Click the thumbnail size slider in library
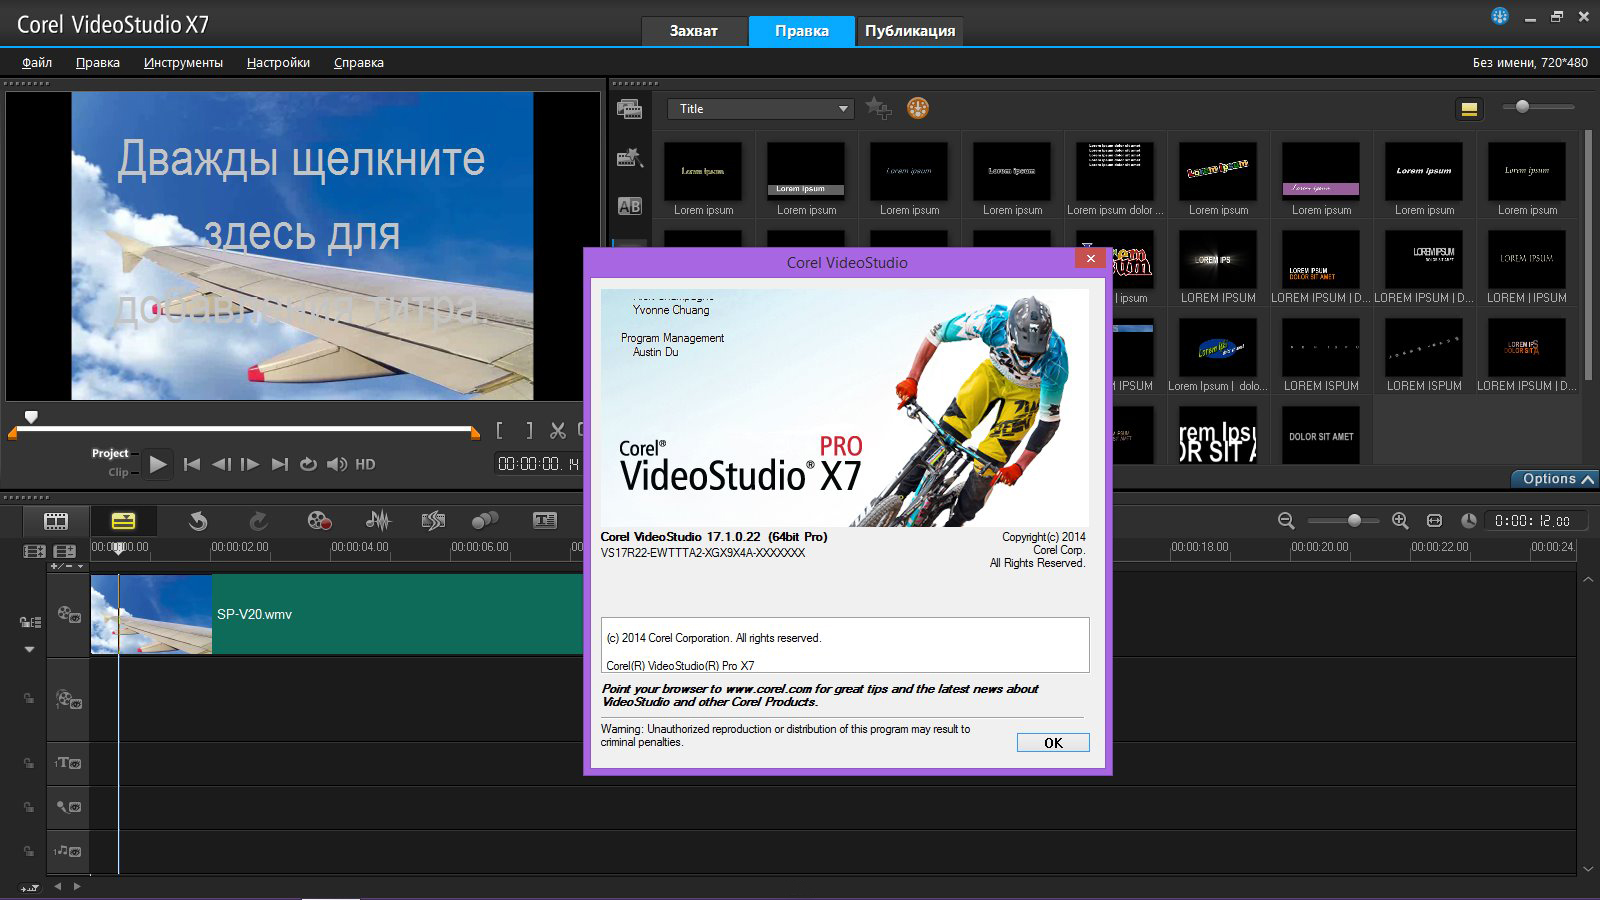1600x900 pixels. 1522,107
